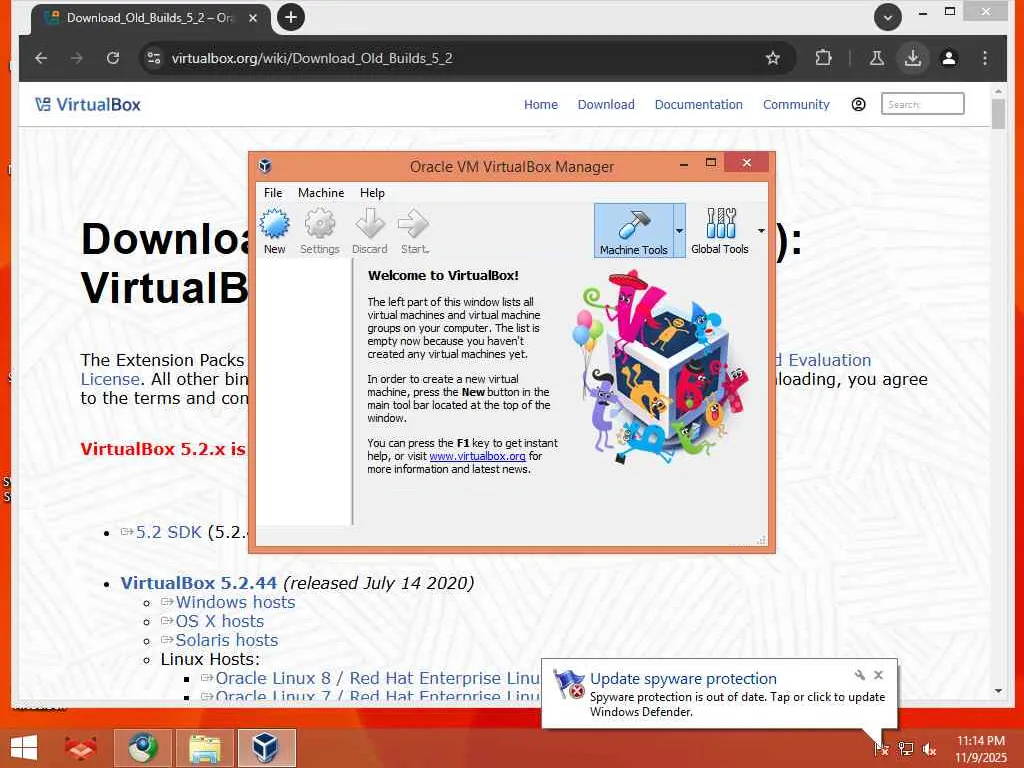Viewport: 1024px width, 768px height.
Task: Click the New virtual machine icon
Action: (x=274, y=231)
